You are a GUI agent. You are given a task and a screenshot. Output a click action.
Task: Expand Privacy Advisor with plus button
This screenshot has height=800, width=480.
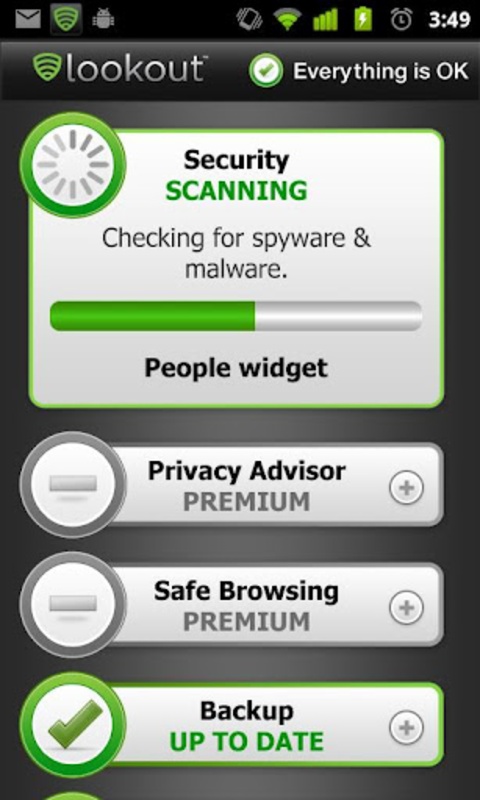coord(406,487)
